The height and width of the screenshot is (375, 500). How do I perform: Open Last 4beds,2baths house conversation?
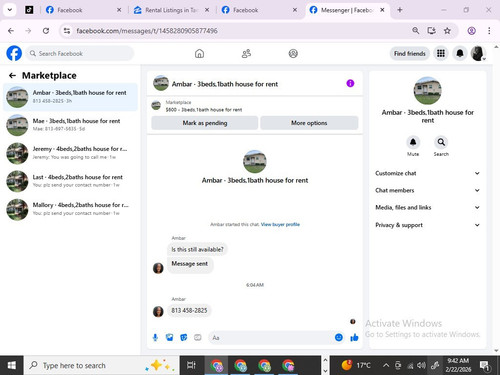point(70,181)
